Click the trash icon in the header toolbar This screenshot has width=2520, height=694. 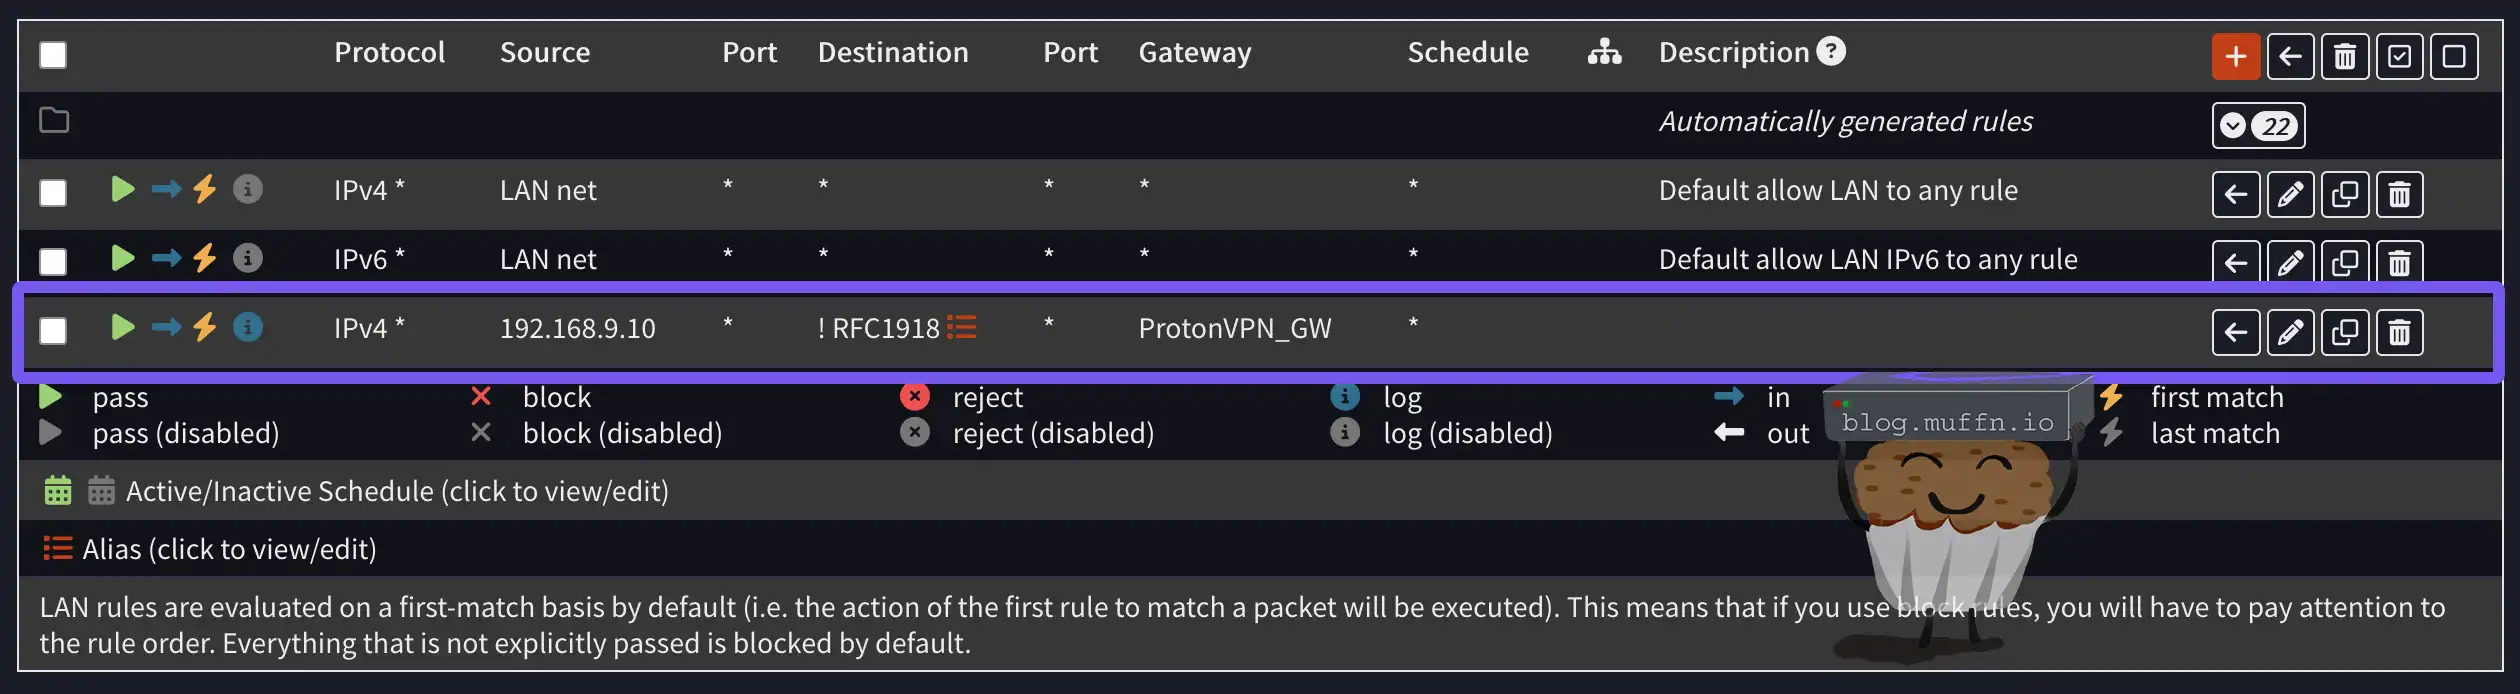(2345, 56)
